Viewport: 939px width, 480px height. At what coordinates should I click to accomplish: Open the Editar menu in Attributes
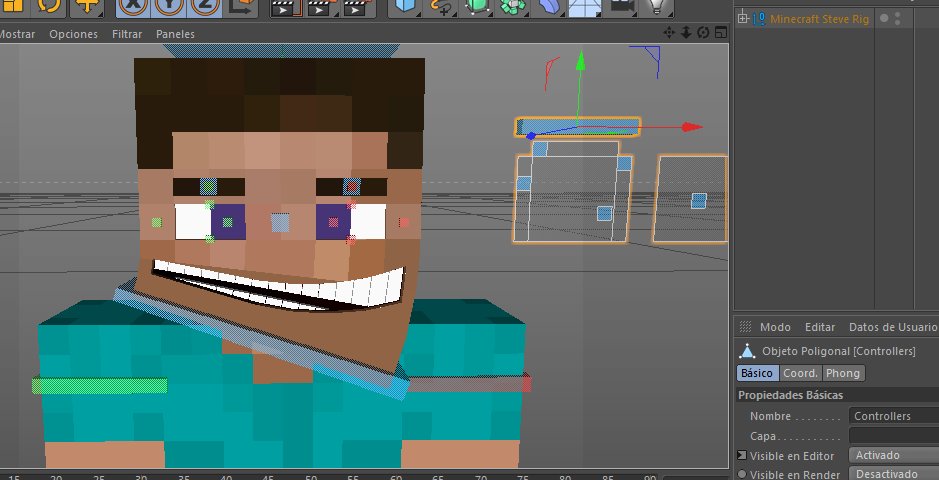point(820,327)
